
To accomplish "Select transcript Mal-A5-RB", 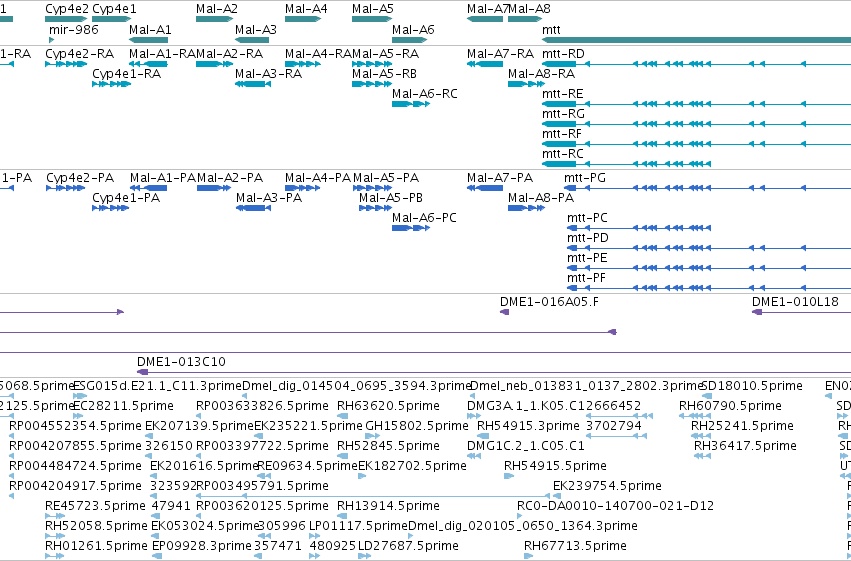I will (x=372, y=84).
